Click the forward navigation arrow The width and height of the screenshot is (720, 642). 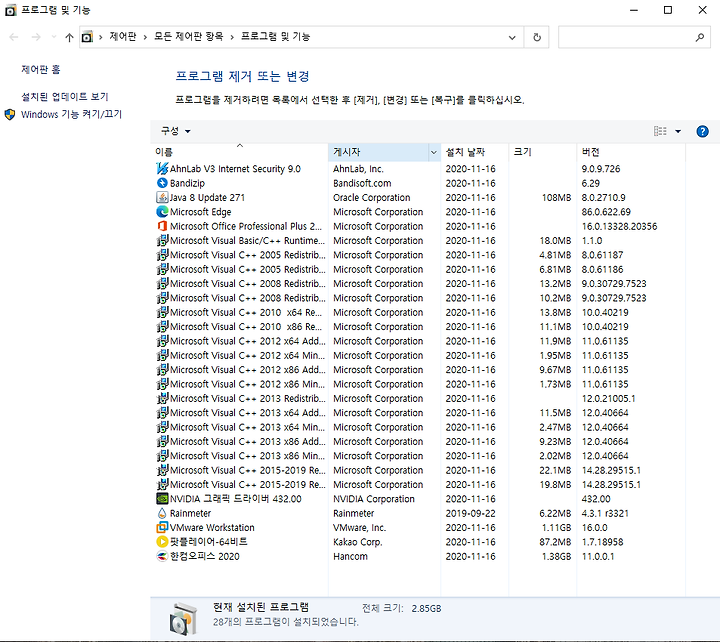[36, 37]
